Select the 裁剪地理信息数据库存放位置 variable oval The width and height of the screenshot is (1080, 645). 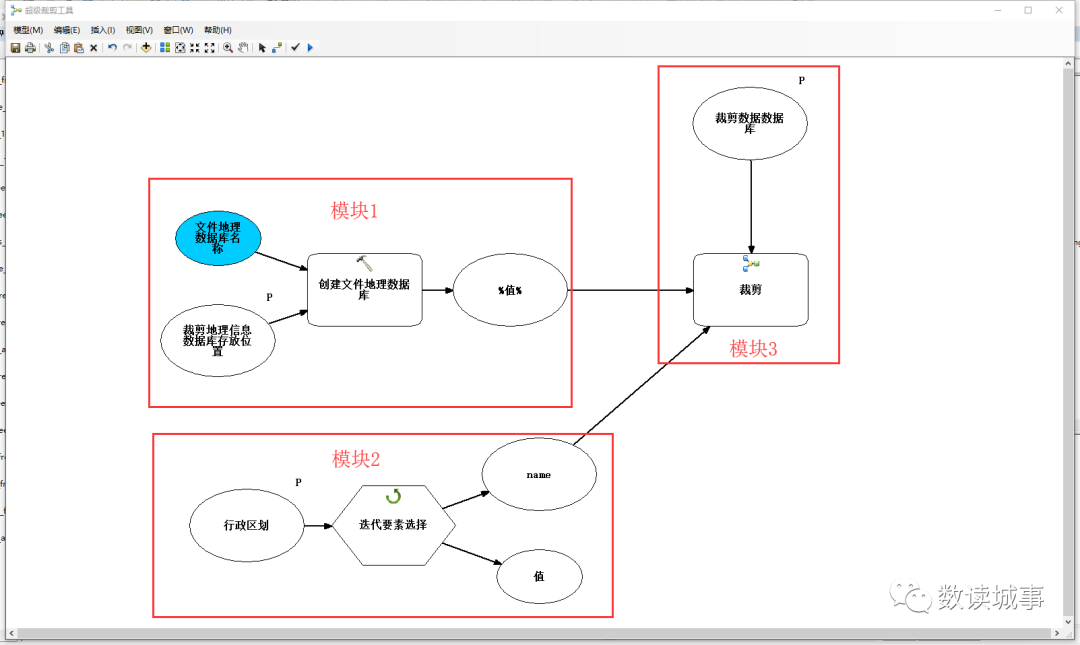218,340
